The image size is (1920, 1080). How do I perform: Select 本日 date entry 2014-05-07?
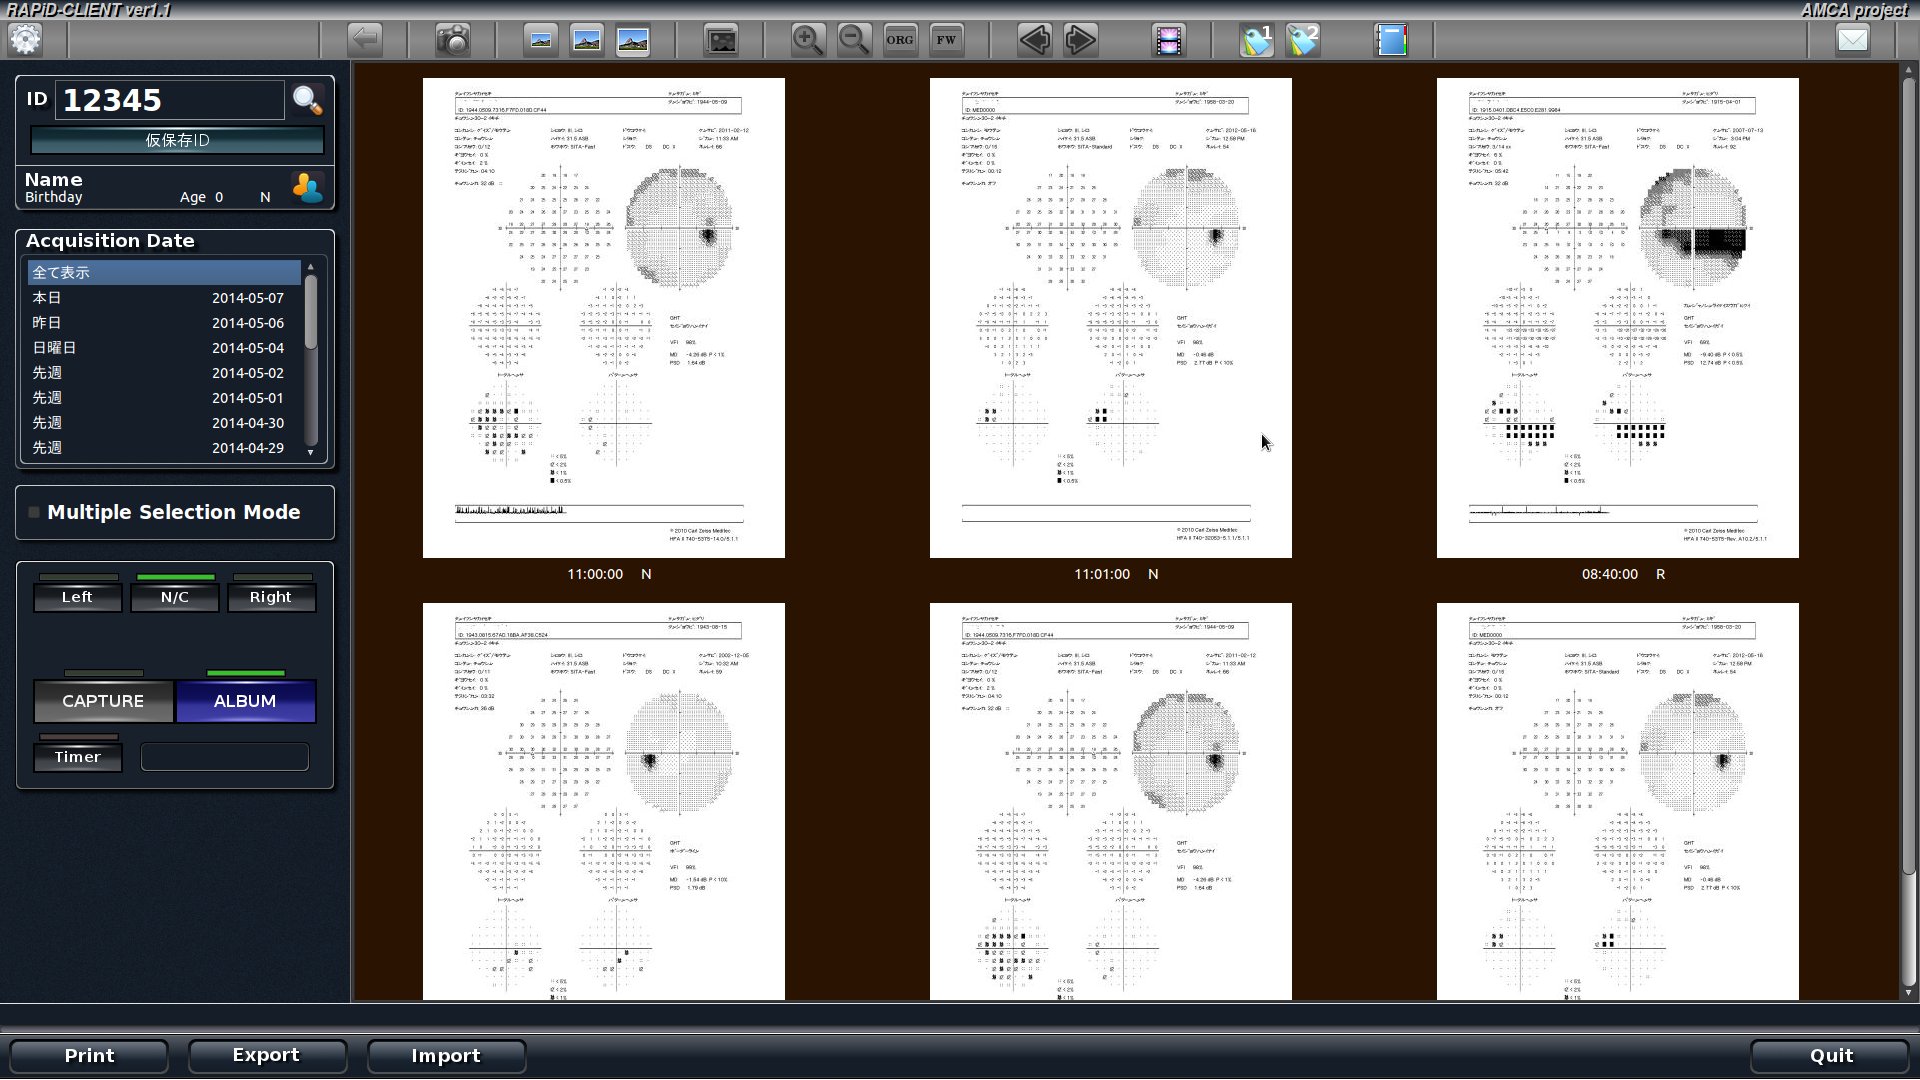coord(170,297)
